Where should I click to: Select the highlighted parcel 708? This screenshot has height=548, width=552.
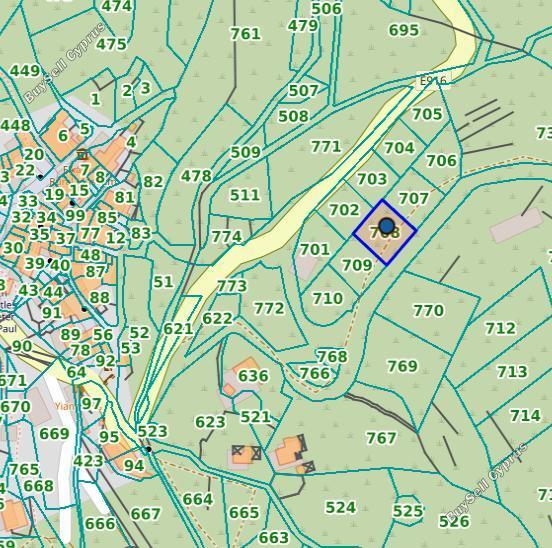click(x=385, y=232)
